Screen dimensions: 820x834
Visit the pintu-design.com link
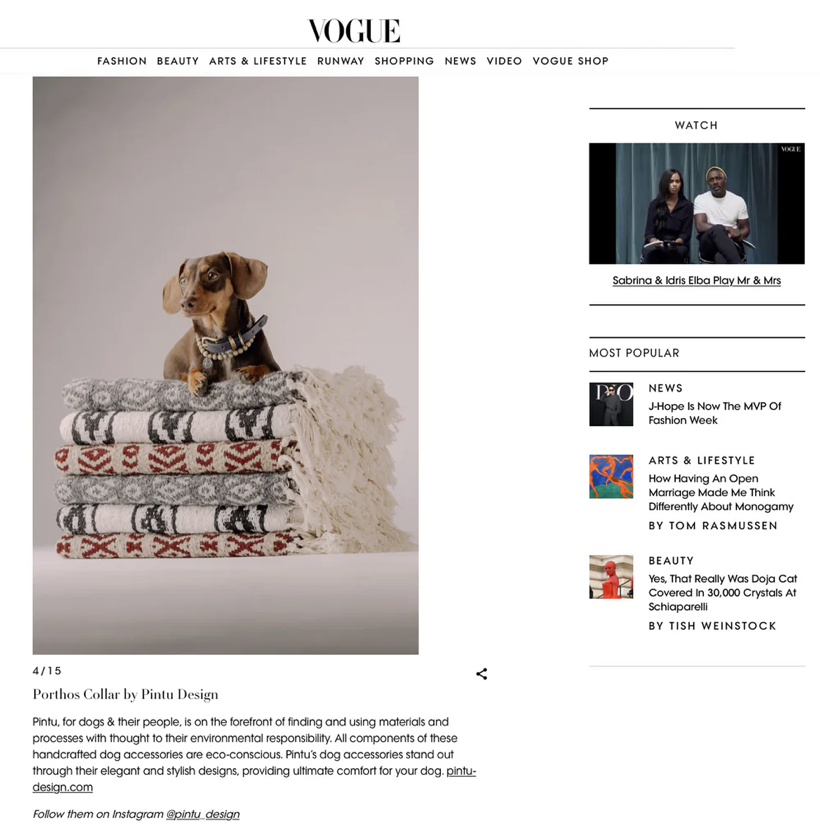254,779
